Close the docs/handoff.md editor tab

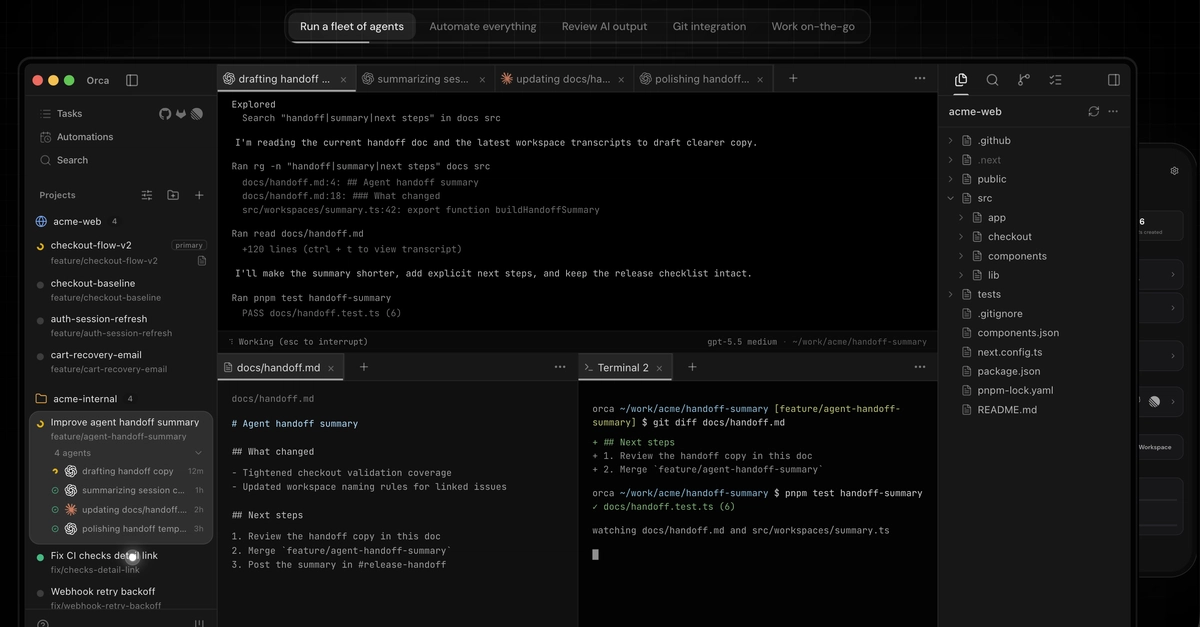(x=332, y=368)
